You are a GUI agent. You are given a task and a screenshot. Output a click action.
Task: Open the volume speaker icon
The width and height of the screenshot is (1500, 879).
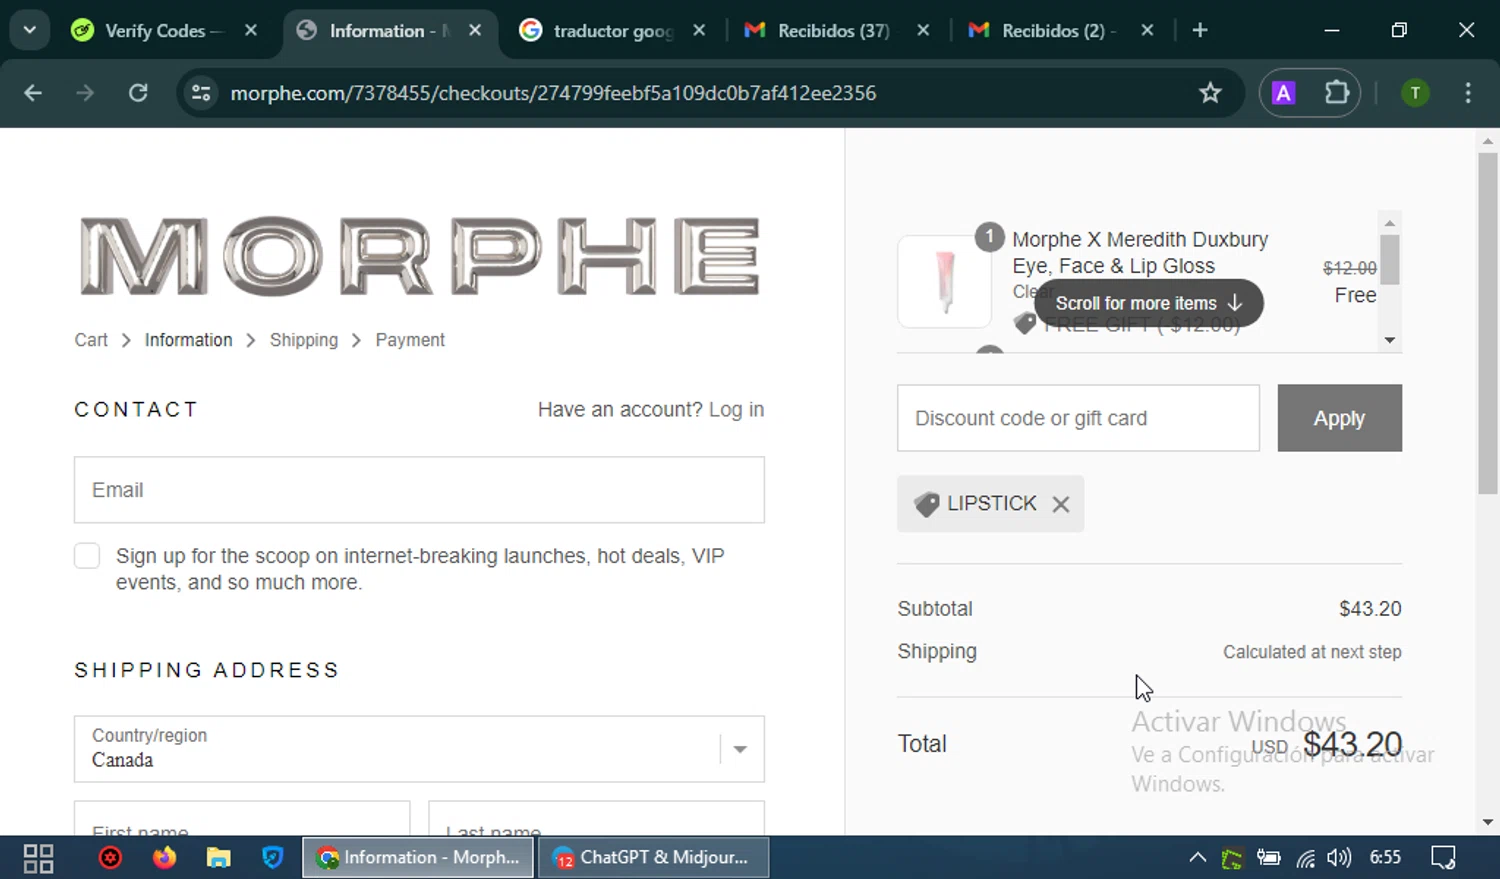pyautogui.click(x=1339, y=858)
